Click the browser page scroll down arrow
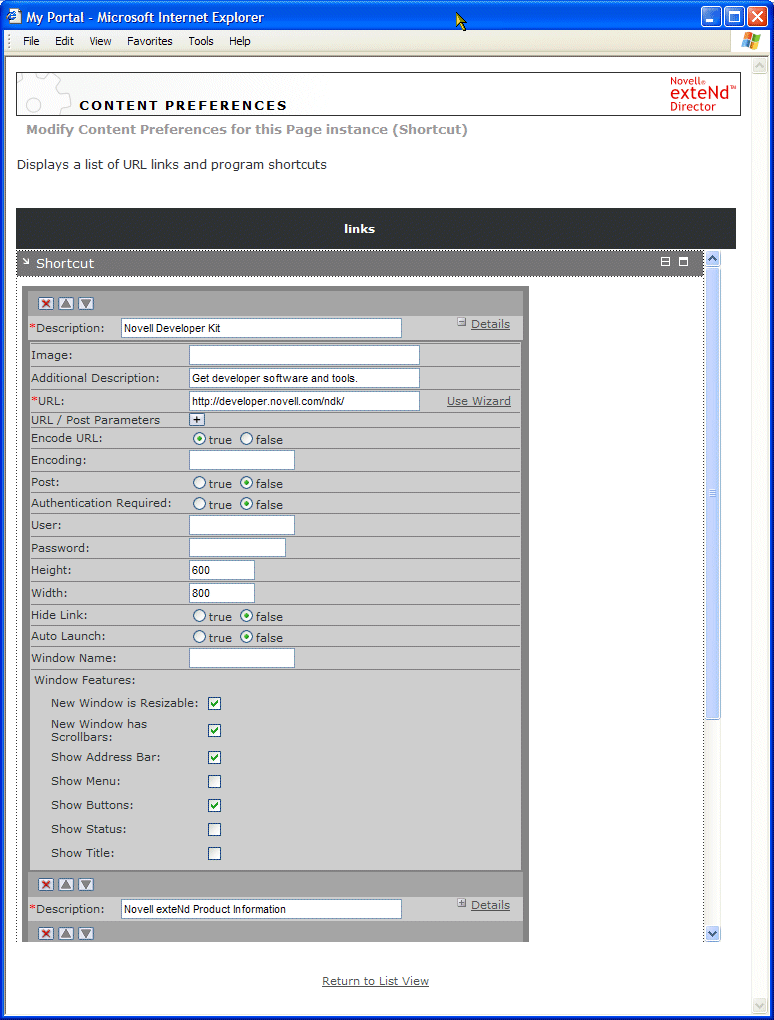The height and width of the screenshot is (1020, 774). point(759,1005)
